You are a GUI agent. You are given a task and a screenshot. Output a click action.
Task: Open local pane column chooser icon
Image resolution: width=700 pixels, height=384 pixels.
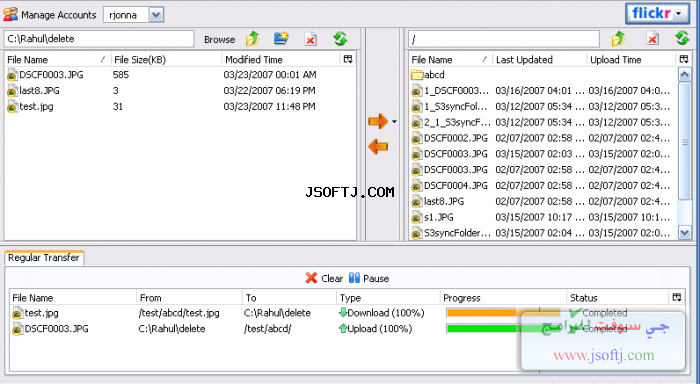[348, 59]
